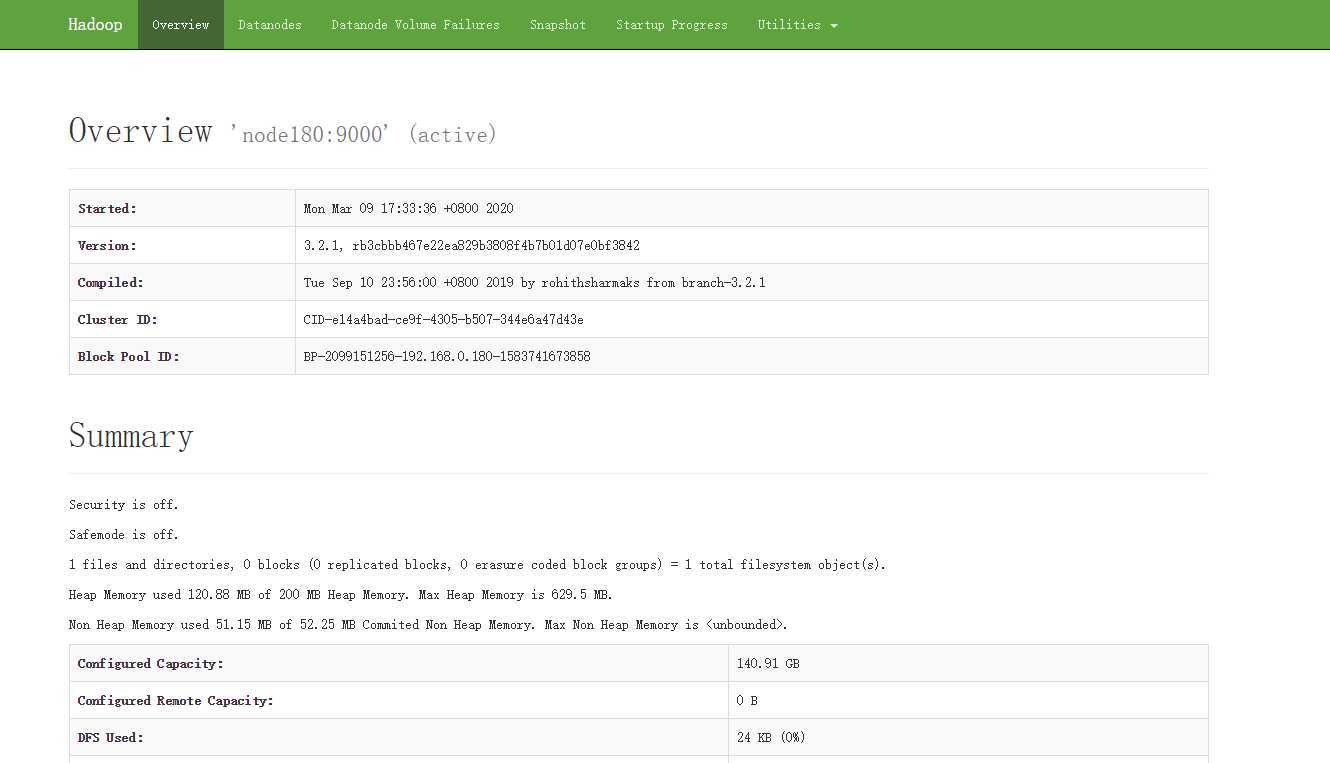Select the 0 B remote capacity value
The height and width of the screenshot is (763, 1330).
[747, 700]
